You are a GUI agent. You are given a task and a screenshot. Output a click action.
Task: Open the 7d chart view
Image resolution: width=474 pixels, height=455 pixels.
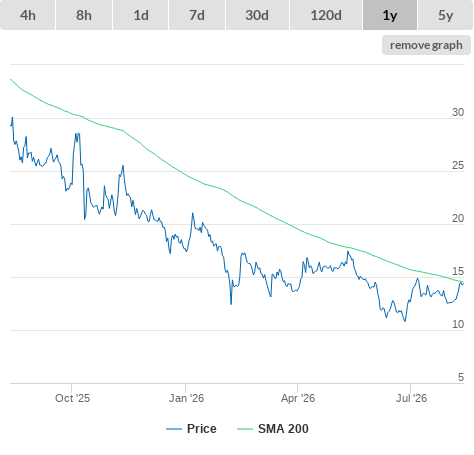(x=197, y=15)
